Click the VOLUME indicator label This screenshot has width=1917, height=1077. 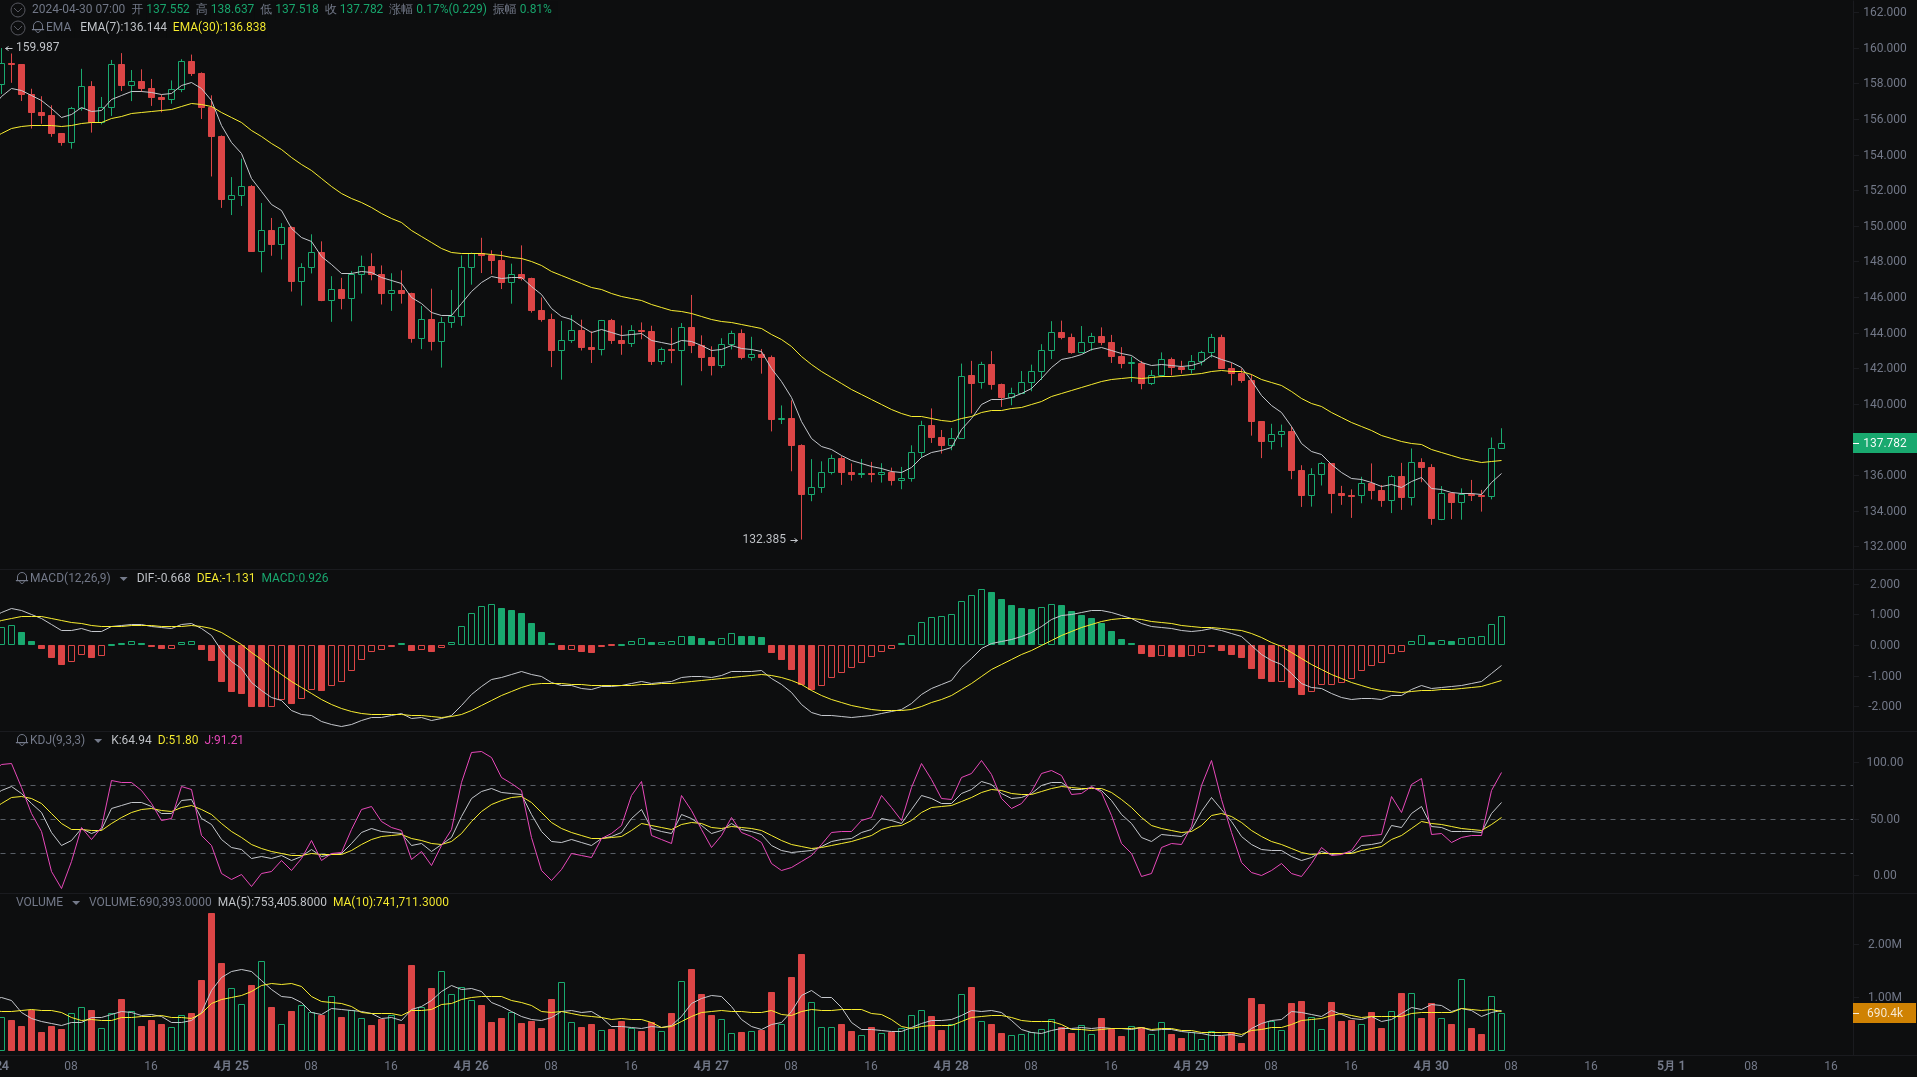pyautogui.click(x=38, y=901)
